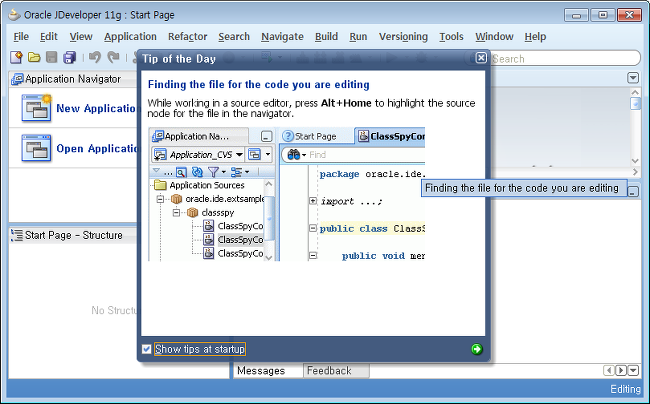Minimize the panel beside the tooltip
Viewport: 650px width, 404px height.
pyautogui.click(x=633, y=192)
